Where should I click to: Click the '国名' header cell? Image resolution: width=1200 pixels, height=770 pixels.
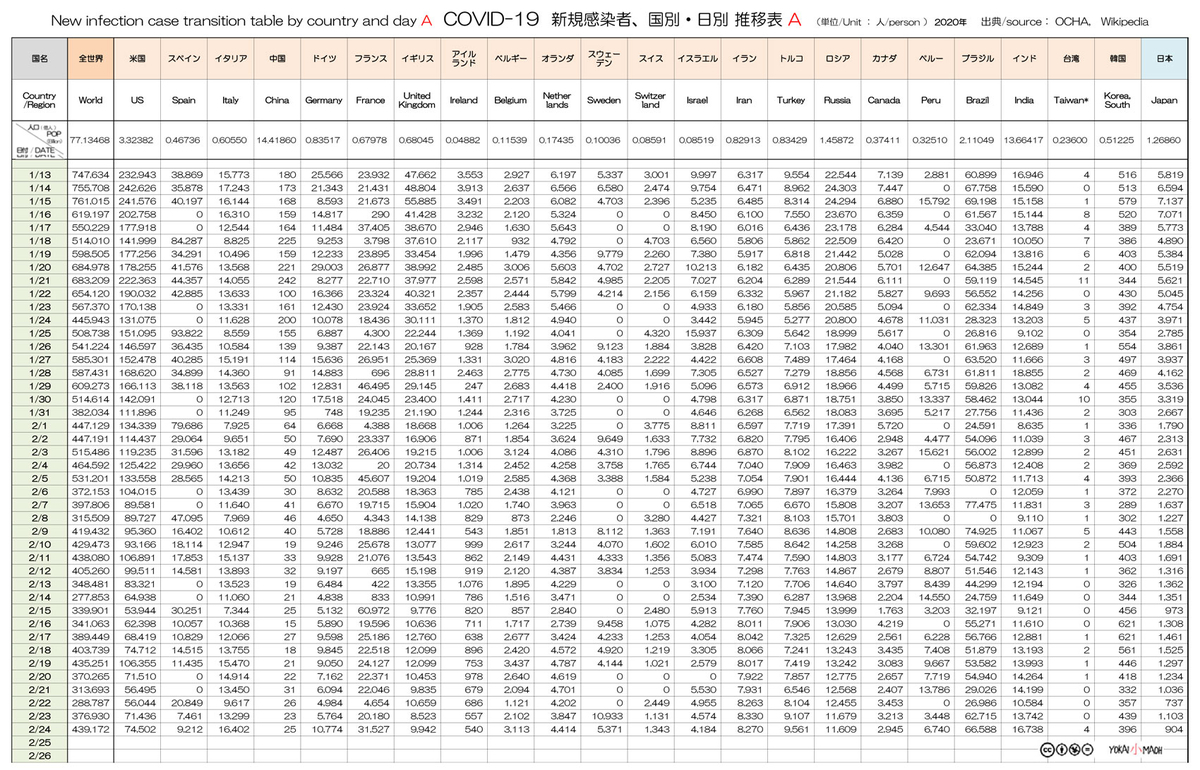coord(40,59)
